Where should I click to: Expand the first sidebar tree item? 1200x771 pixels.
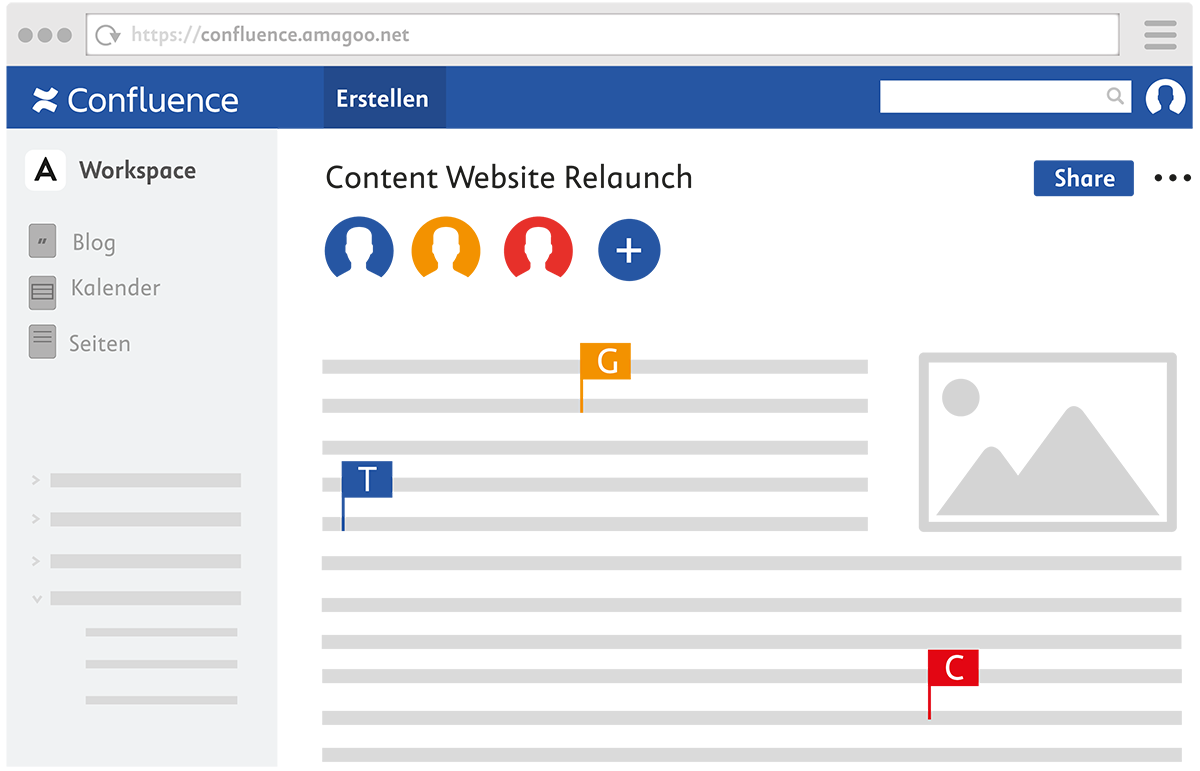tap(36, 480)
